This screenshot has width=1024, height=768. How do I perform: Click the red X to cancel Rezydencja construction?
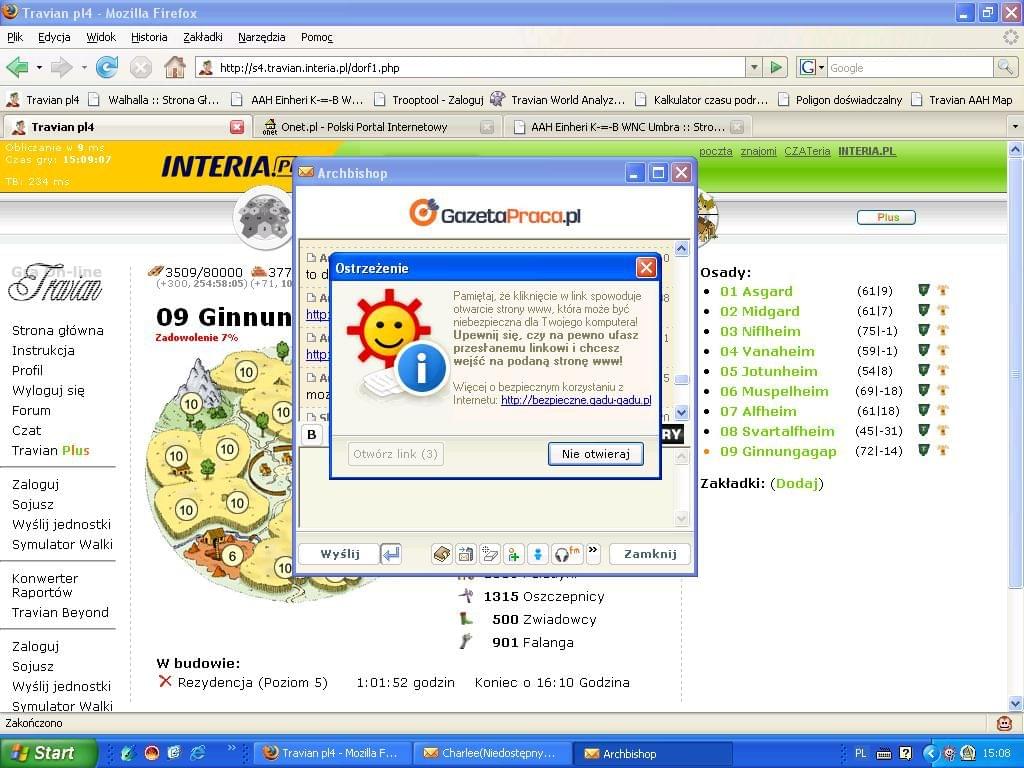click(x=165, y=682)
